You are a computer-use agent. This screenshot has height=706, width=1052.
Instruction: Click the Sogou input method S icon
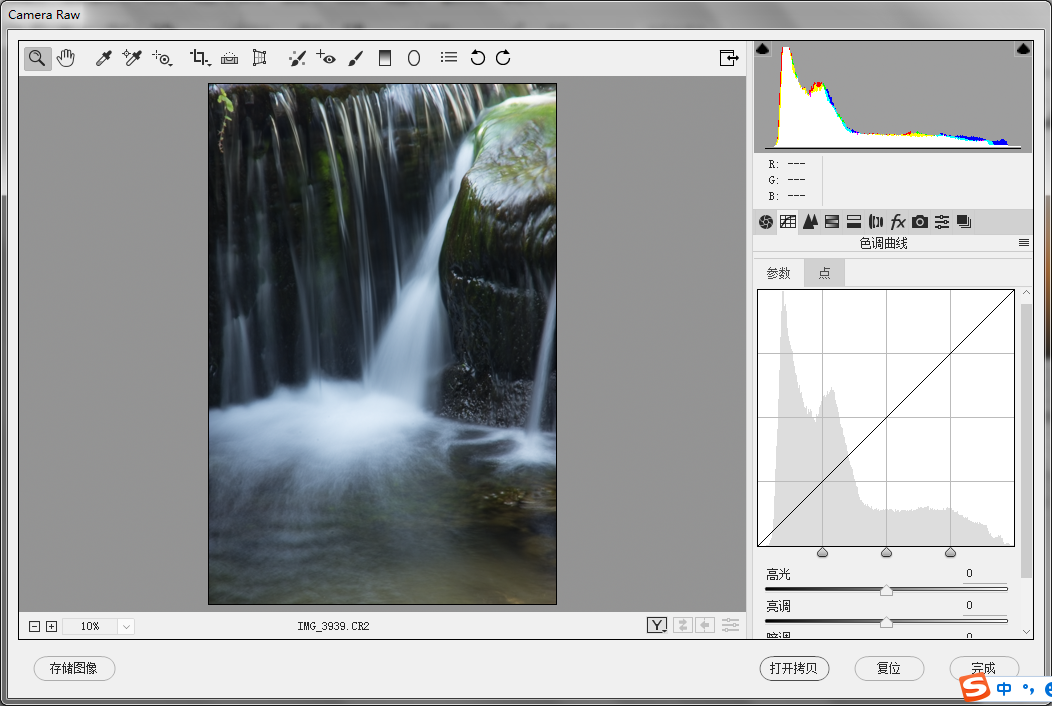click(975, 689)
